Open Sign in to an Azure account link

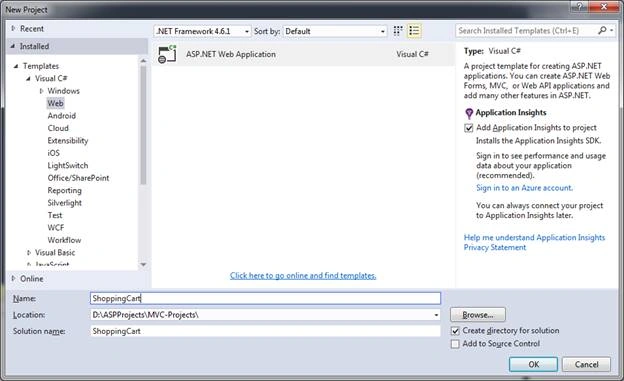(525, 188)
